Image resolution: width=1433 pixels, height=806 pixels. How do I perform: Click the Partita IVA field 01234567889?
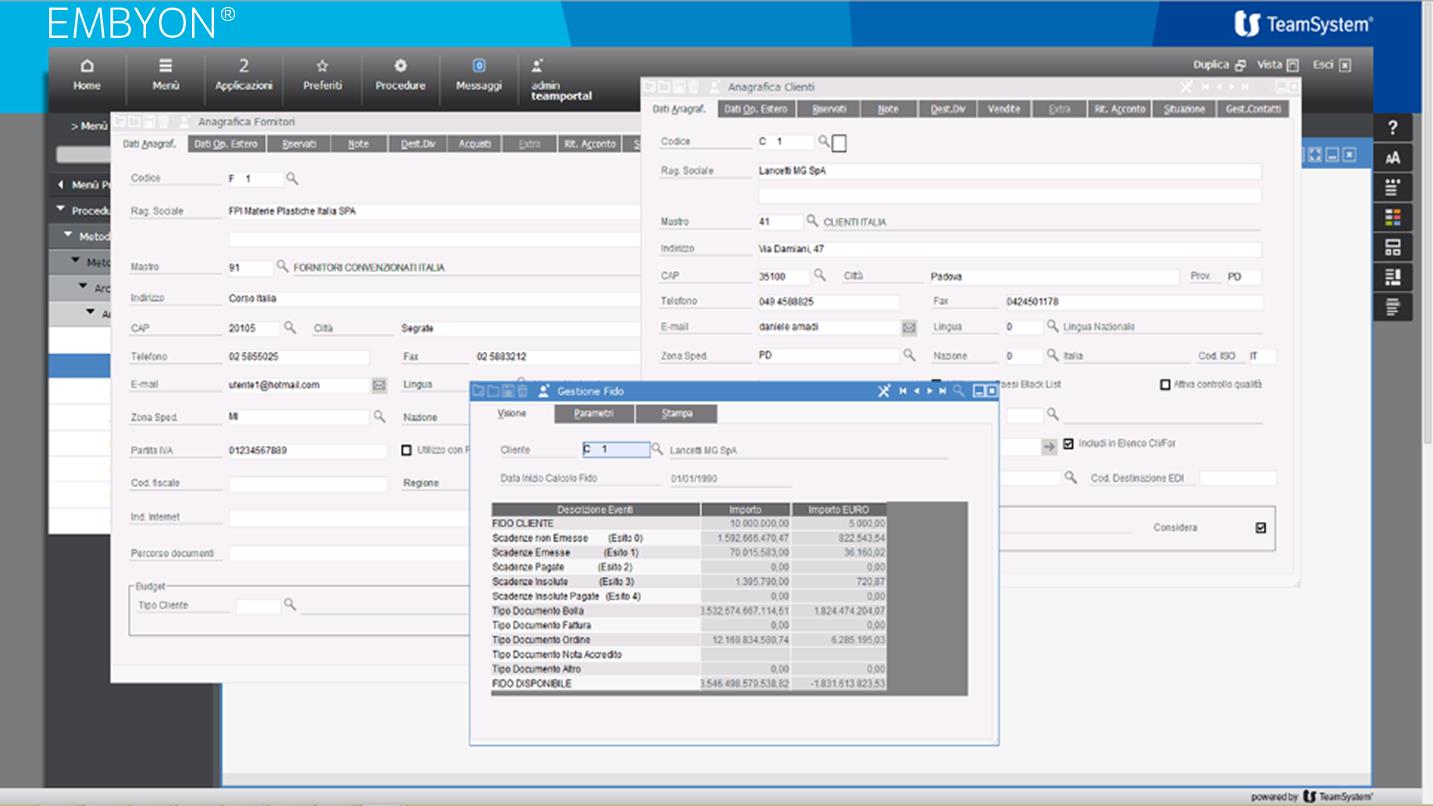pos(307,451)
